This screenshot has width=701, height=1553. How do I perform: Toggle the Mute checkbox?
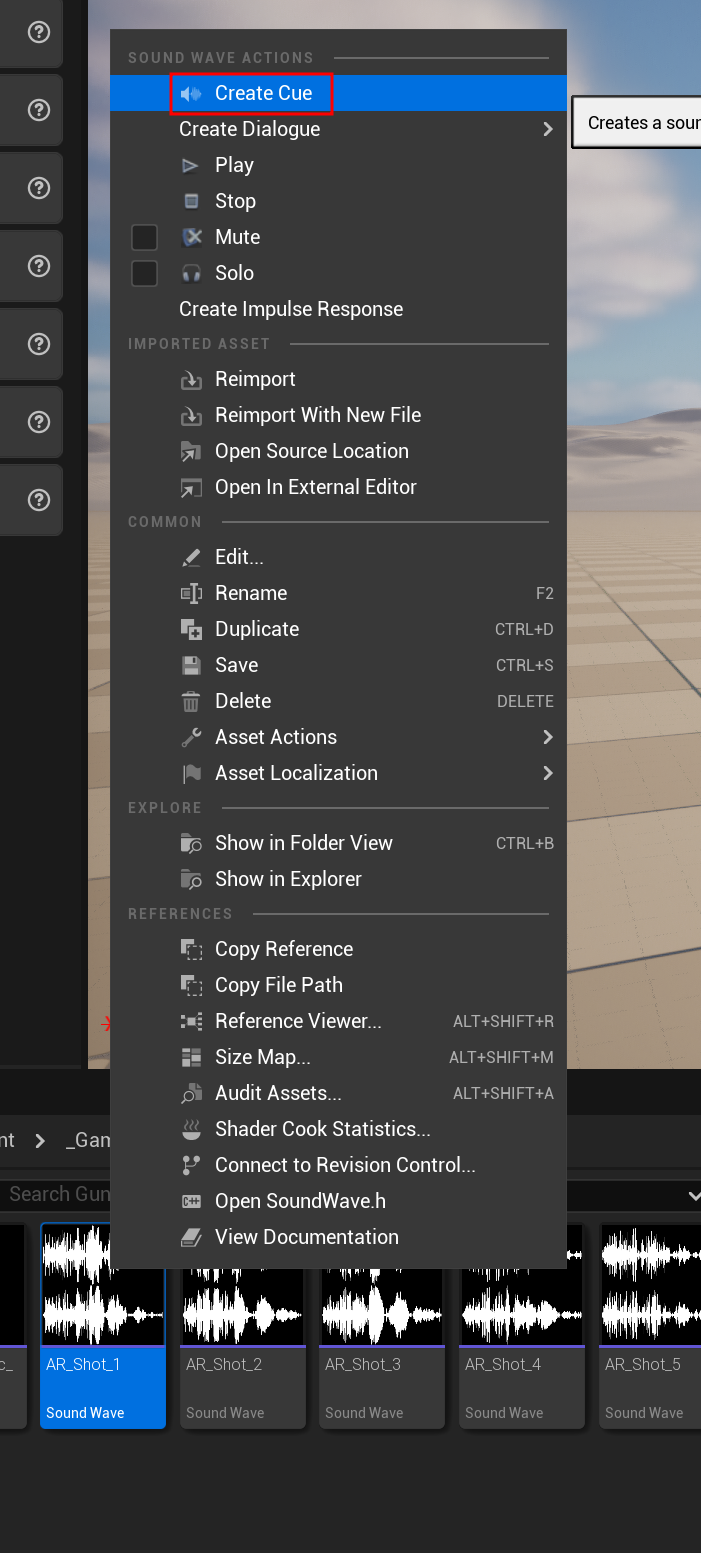(145, 238)
